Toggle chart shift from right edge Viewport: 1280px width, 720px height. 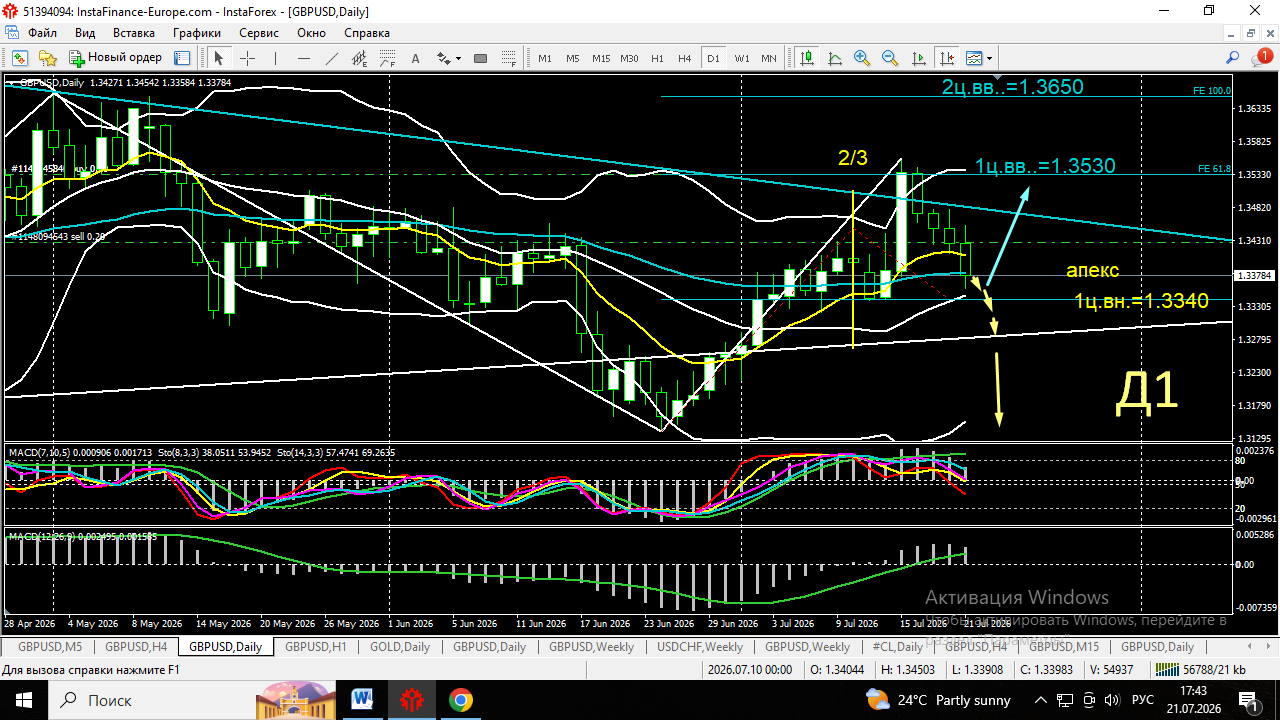(946, 58)
